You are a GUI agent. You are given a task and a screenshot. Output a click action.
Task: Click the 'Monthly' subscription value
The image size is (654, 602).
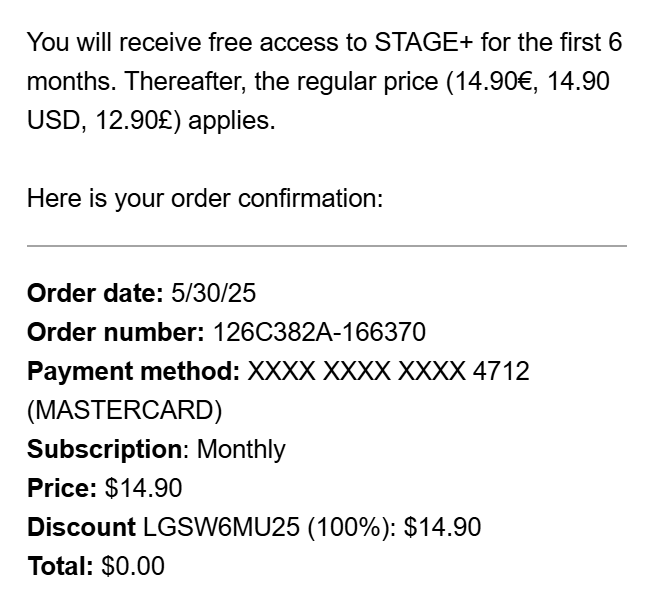241,449
